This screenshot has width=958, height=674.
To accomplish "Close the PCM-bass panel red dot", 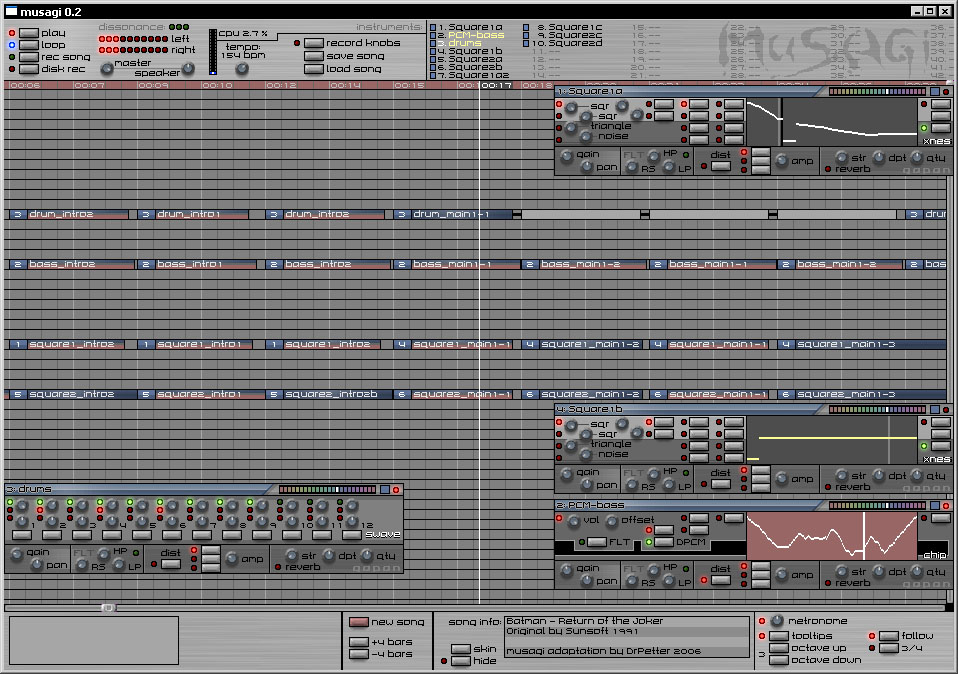I will point(946,505).
